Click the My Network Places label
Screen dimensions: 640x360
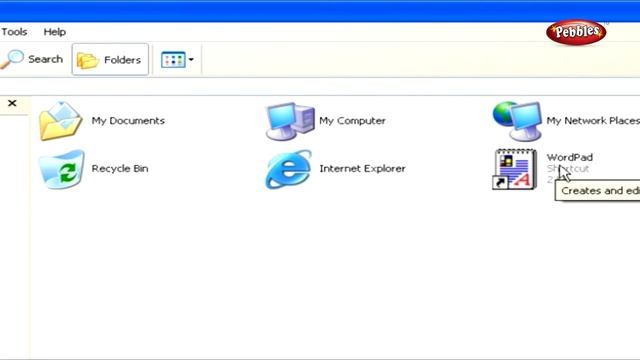click(x=593, y=121)
